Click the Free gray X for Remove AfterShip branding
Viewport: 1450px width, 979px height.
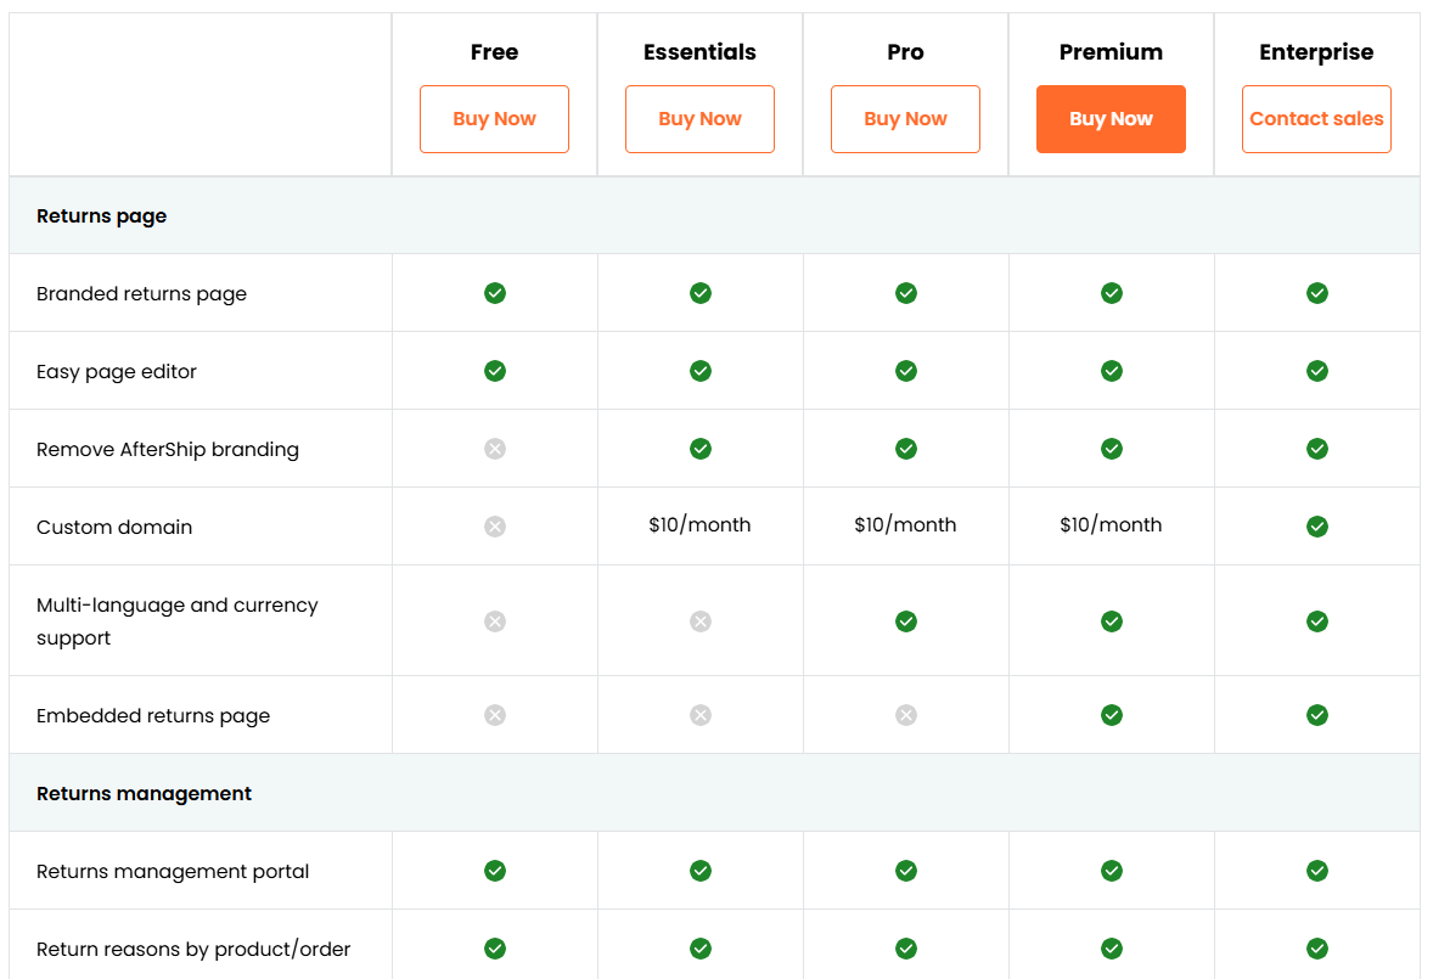coord(495,449)
